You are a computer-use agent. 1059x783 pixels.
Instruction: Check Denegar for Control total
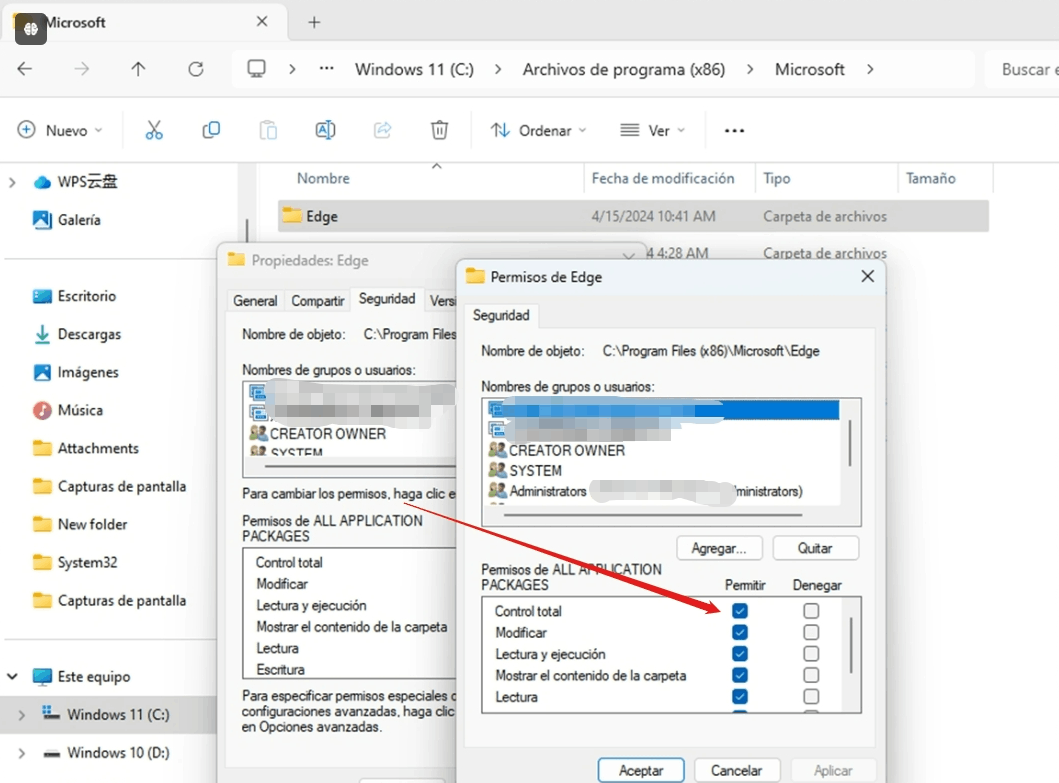tap(811, 611)
